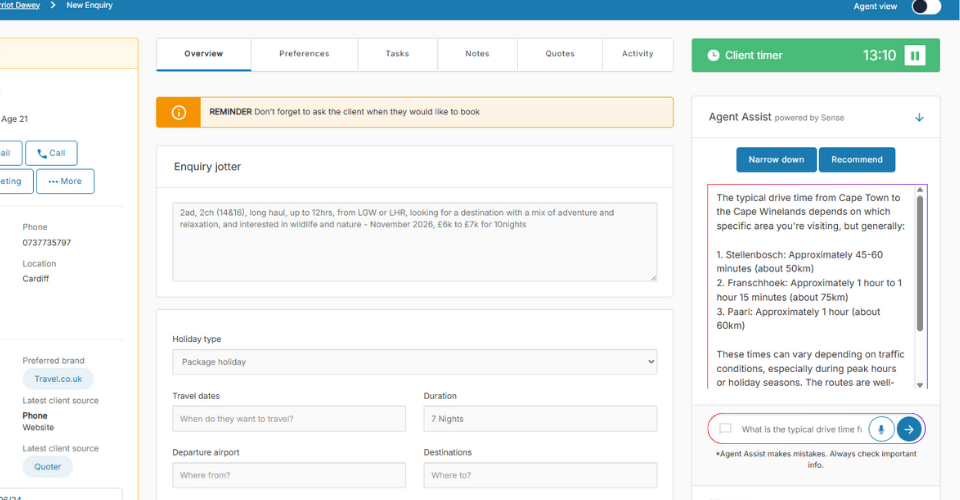Send the Agent Assist message with arrow button

click(909, 429)
